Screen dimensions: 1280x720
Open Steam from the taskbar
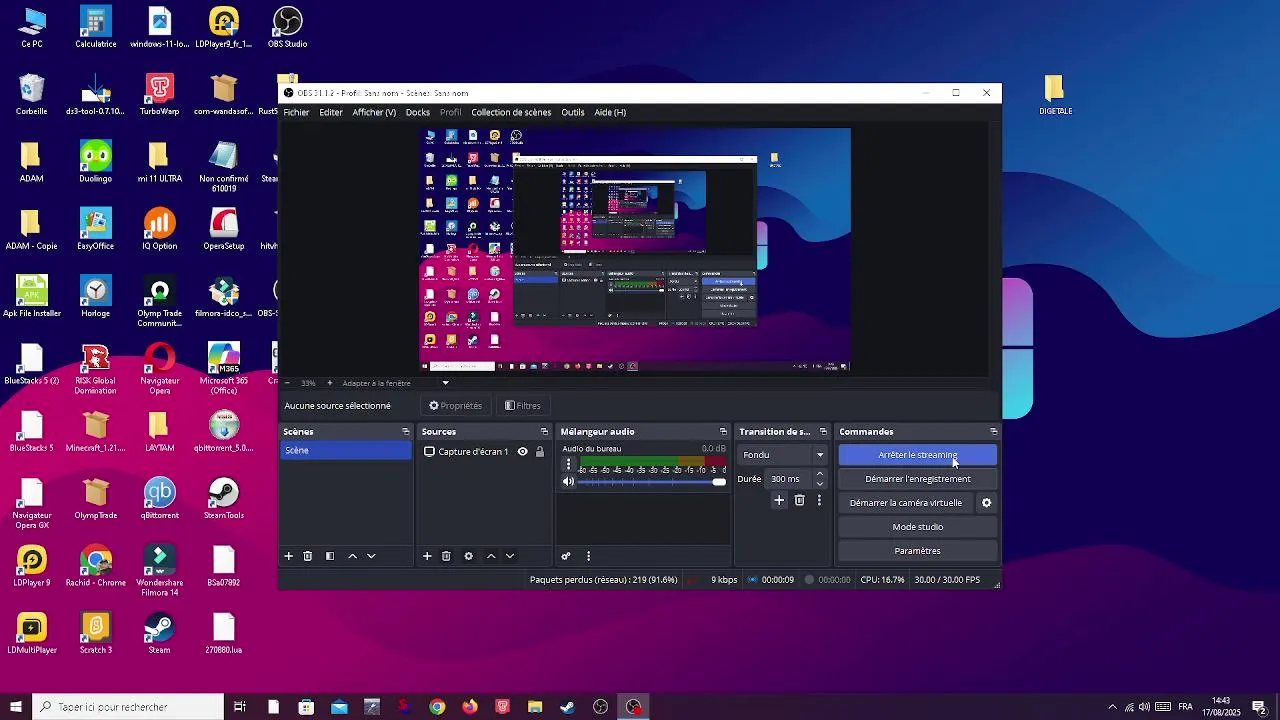(567, 707)
